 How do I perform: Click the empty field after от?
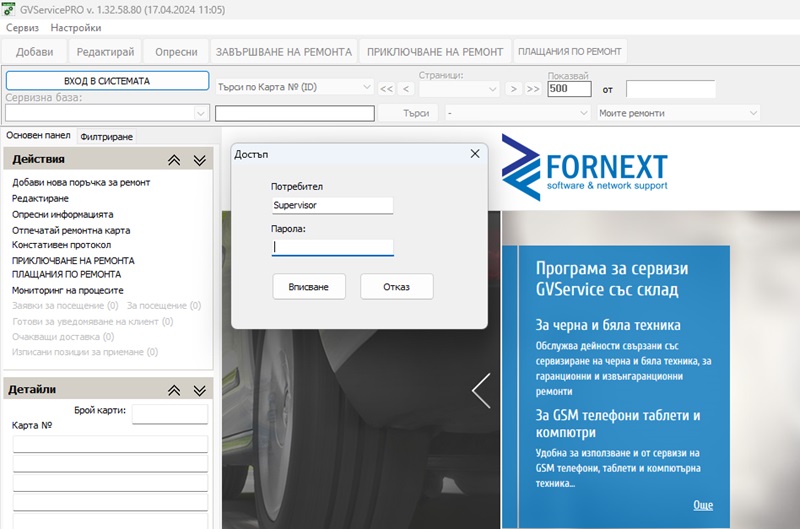(670, 89)
